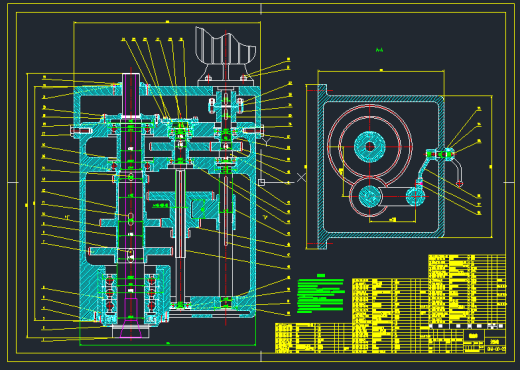Select the green width dimension below main view
520x370 pixels.
click(x=168, y=344)
